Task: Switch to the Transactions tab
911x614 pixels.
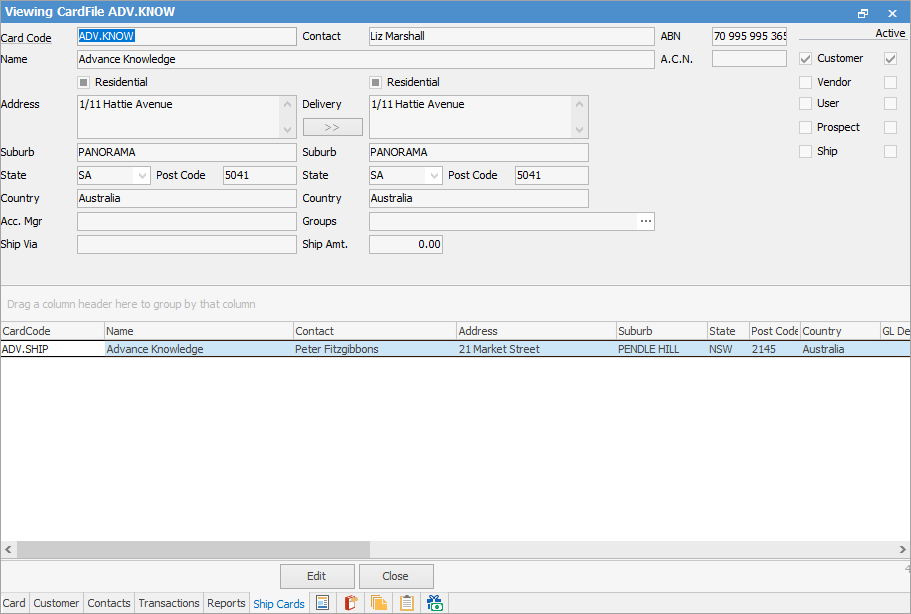Action: pyautogui.click(x=169, y=603)
